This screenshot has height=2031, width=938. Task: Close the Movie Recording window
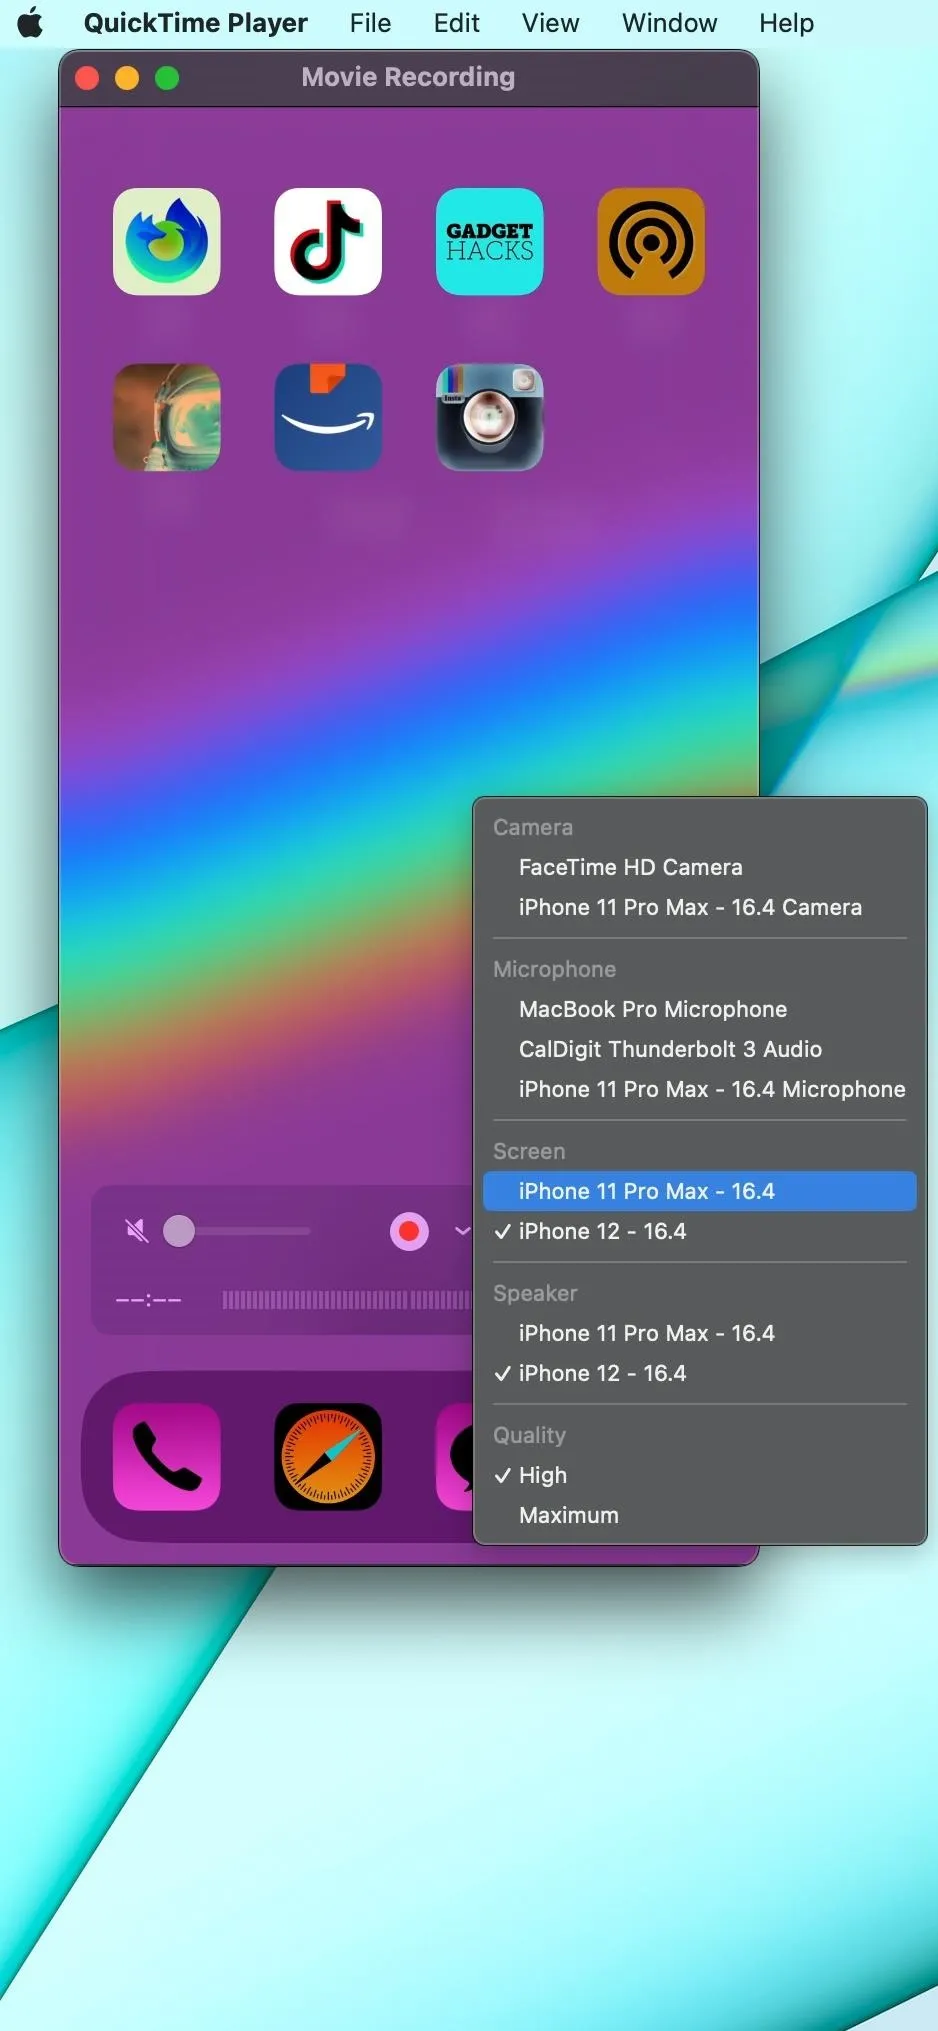[87, 78]
